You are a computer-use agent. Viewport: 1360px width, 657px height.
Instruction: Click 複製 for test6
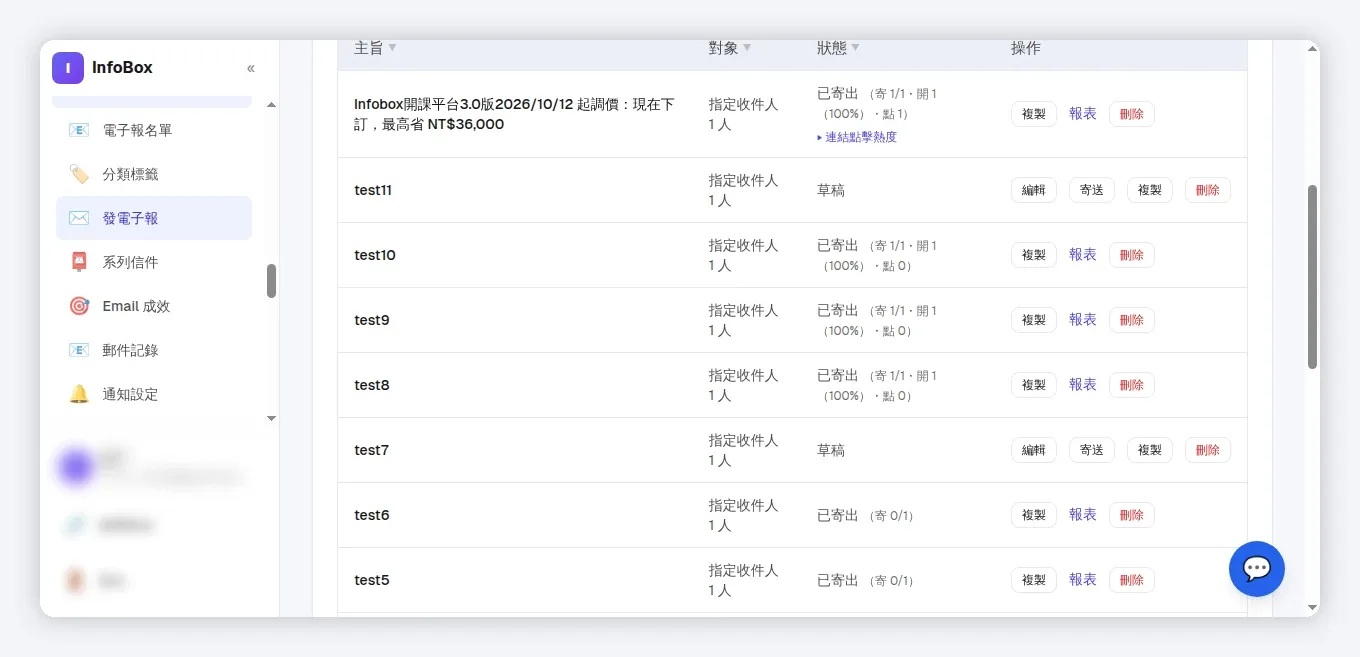[x=1033, y=515]
